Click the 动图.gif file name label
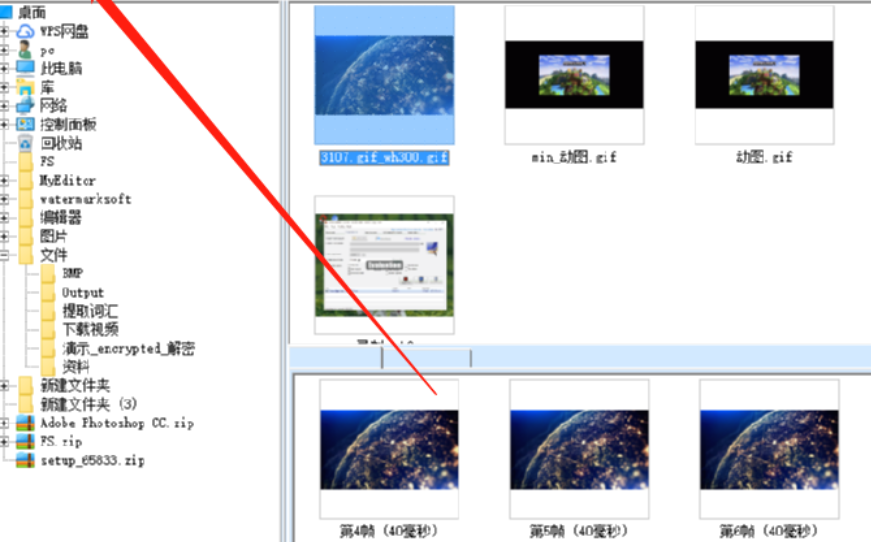The height and width of the screenshot is (542, 871). (764, 157)
